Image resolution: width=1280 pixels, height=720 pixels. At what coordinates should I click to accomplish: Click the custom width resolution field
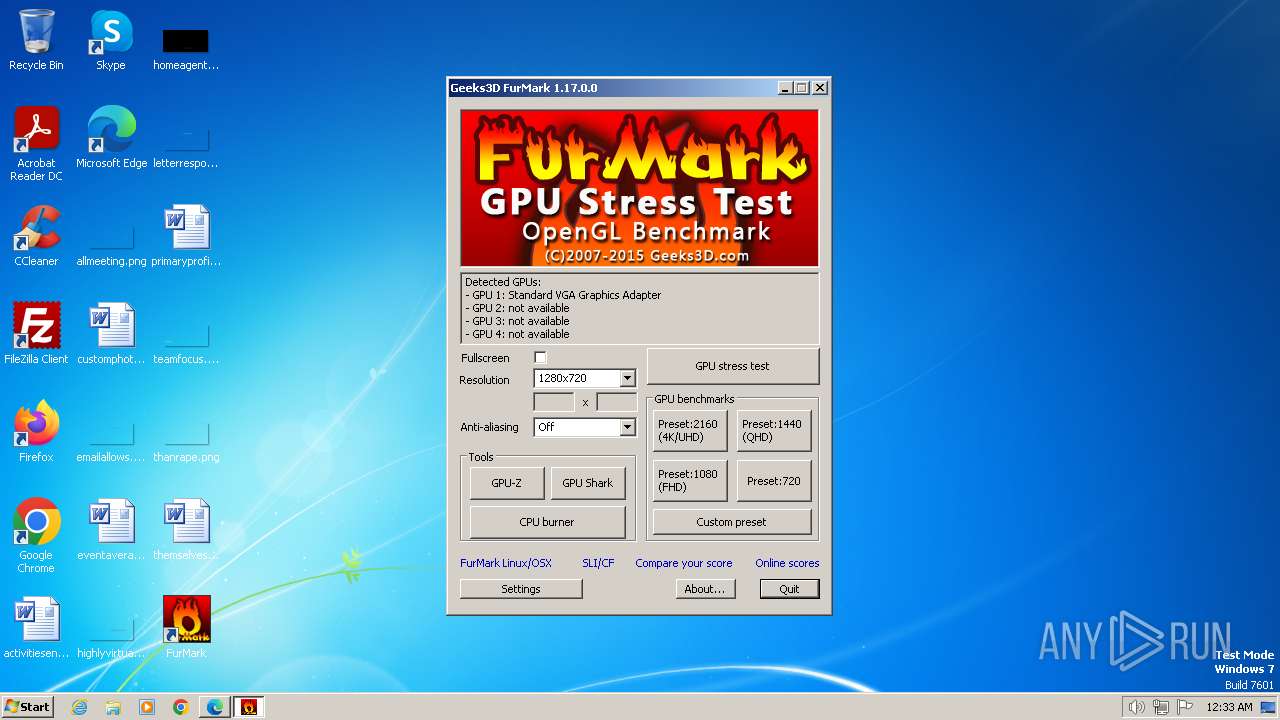pyautogui.click(x=554, y=402)
